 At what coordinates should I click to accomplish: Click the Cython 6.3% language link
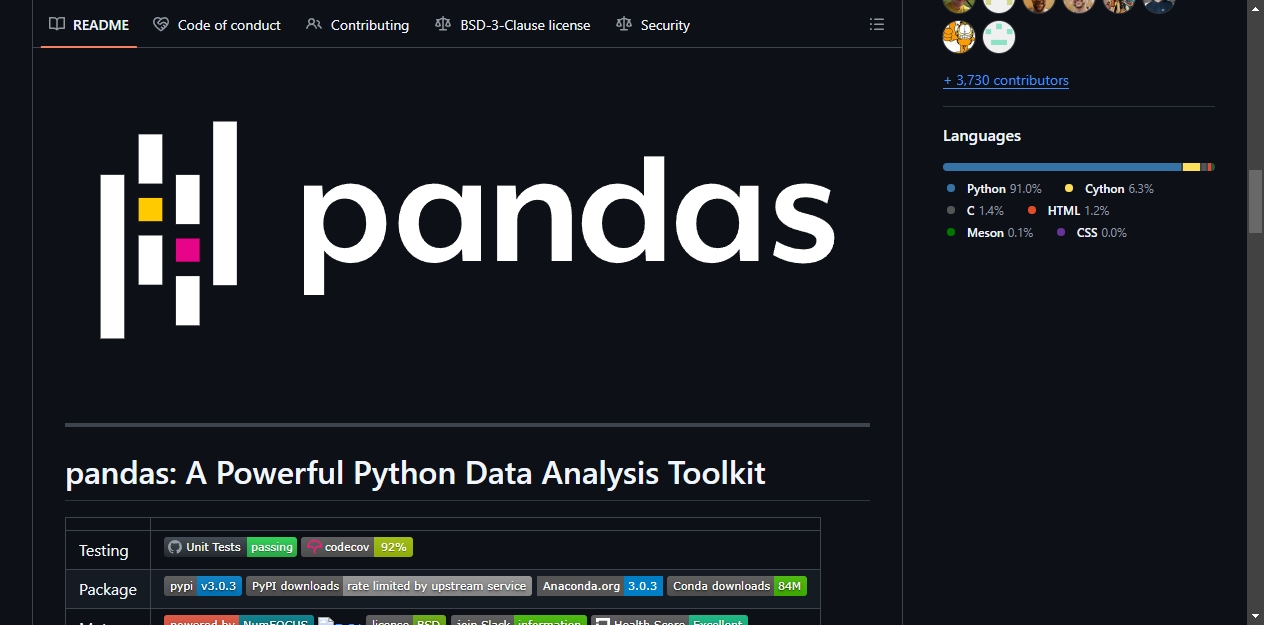click(x=1109, y=188)
